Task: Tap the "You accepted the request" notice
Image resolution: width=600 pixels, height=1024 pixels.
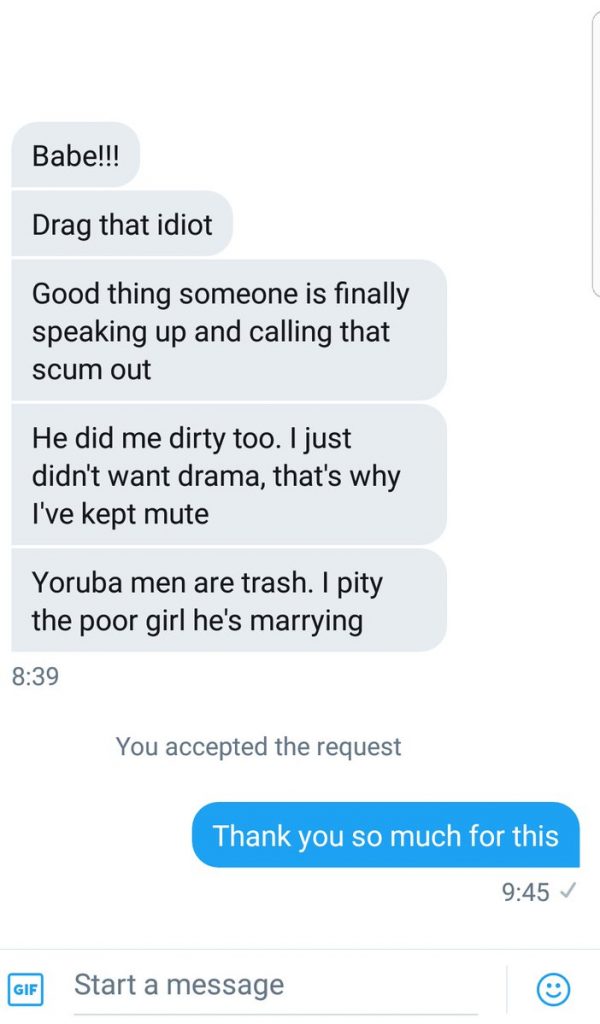Action: 258,746
